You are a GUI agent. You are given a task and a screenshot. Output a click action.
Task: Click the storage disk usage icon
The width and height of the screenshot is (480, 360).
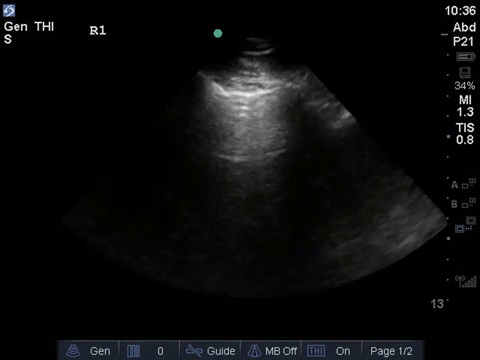click(465, 73)
